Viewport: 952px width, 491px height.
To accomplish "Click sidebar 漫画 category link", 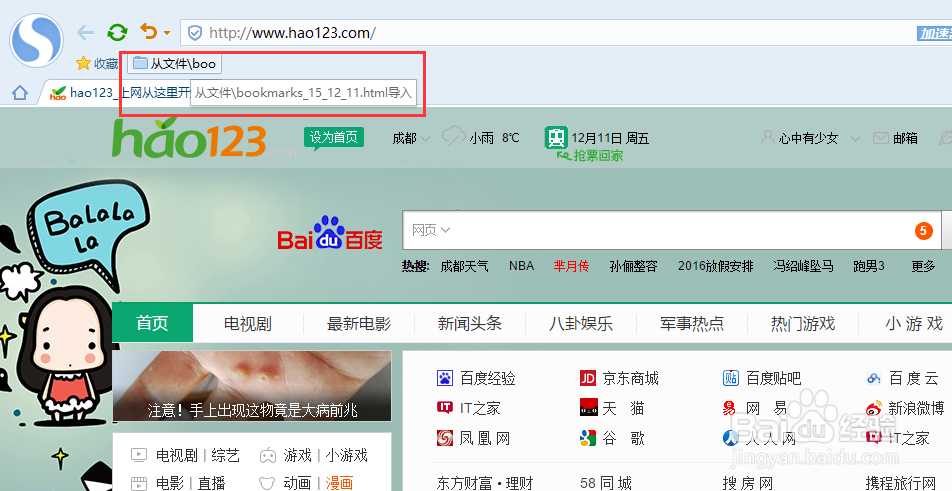I will point(339,483).
